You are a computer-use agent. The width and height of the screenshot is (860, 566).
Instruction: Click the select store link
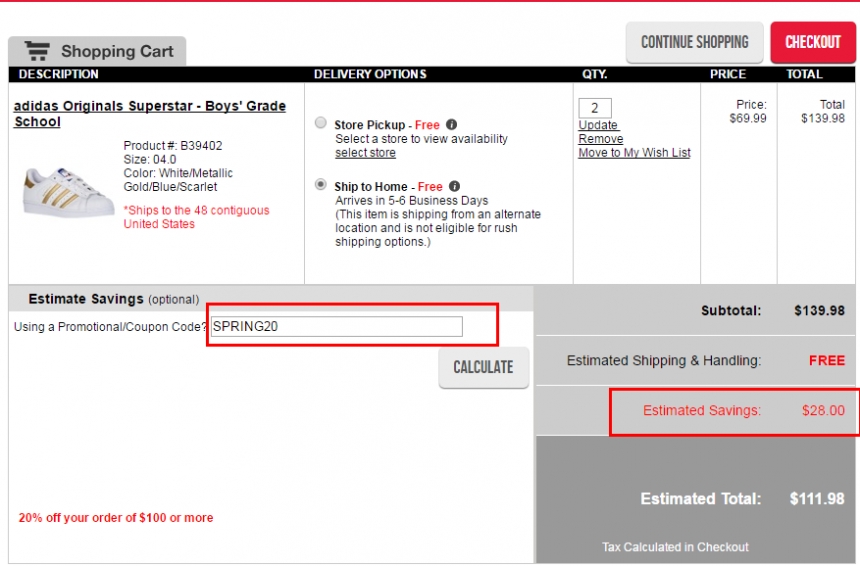[365, 153]
